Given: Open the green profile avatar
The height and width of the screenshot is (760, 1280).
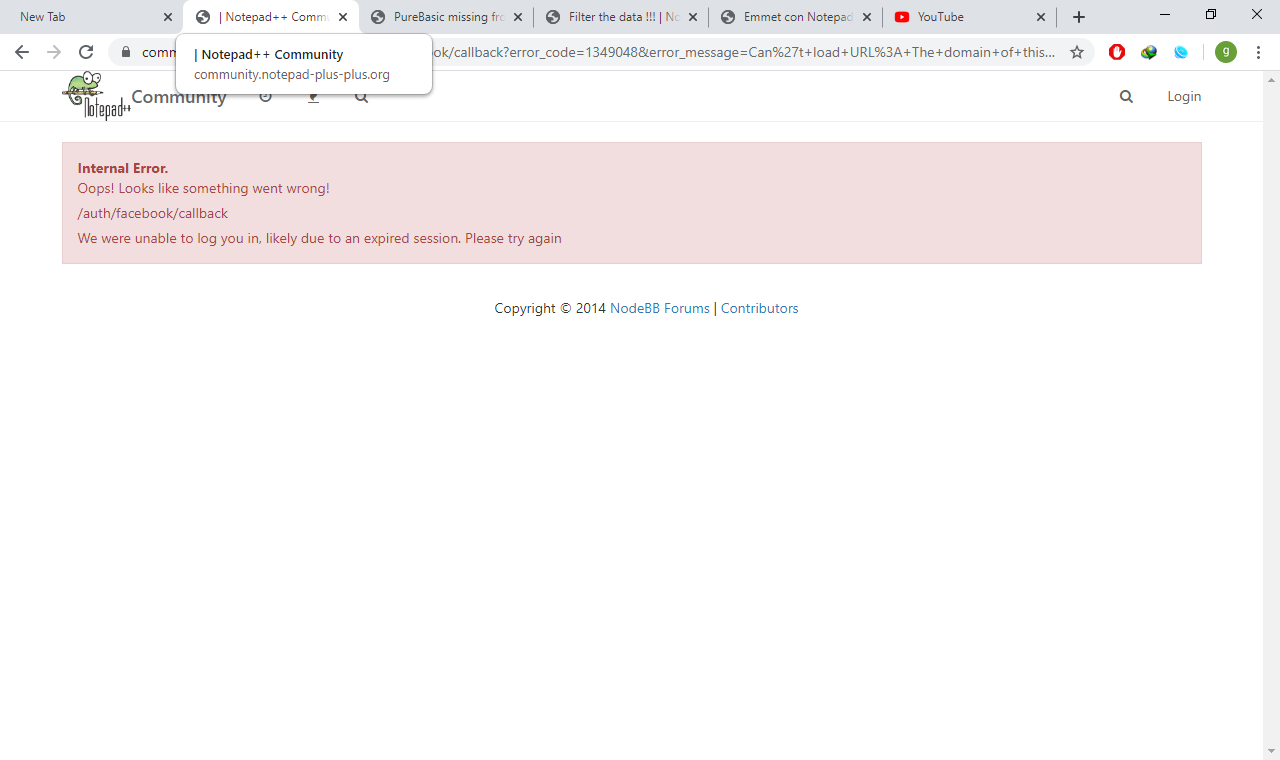Looking at the screenshot, I should point(1226,52).
